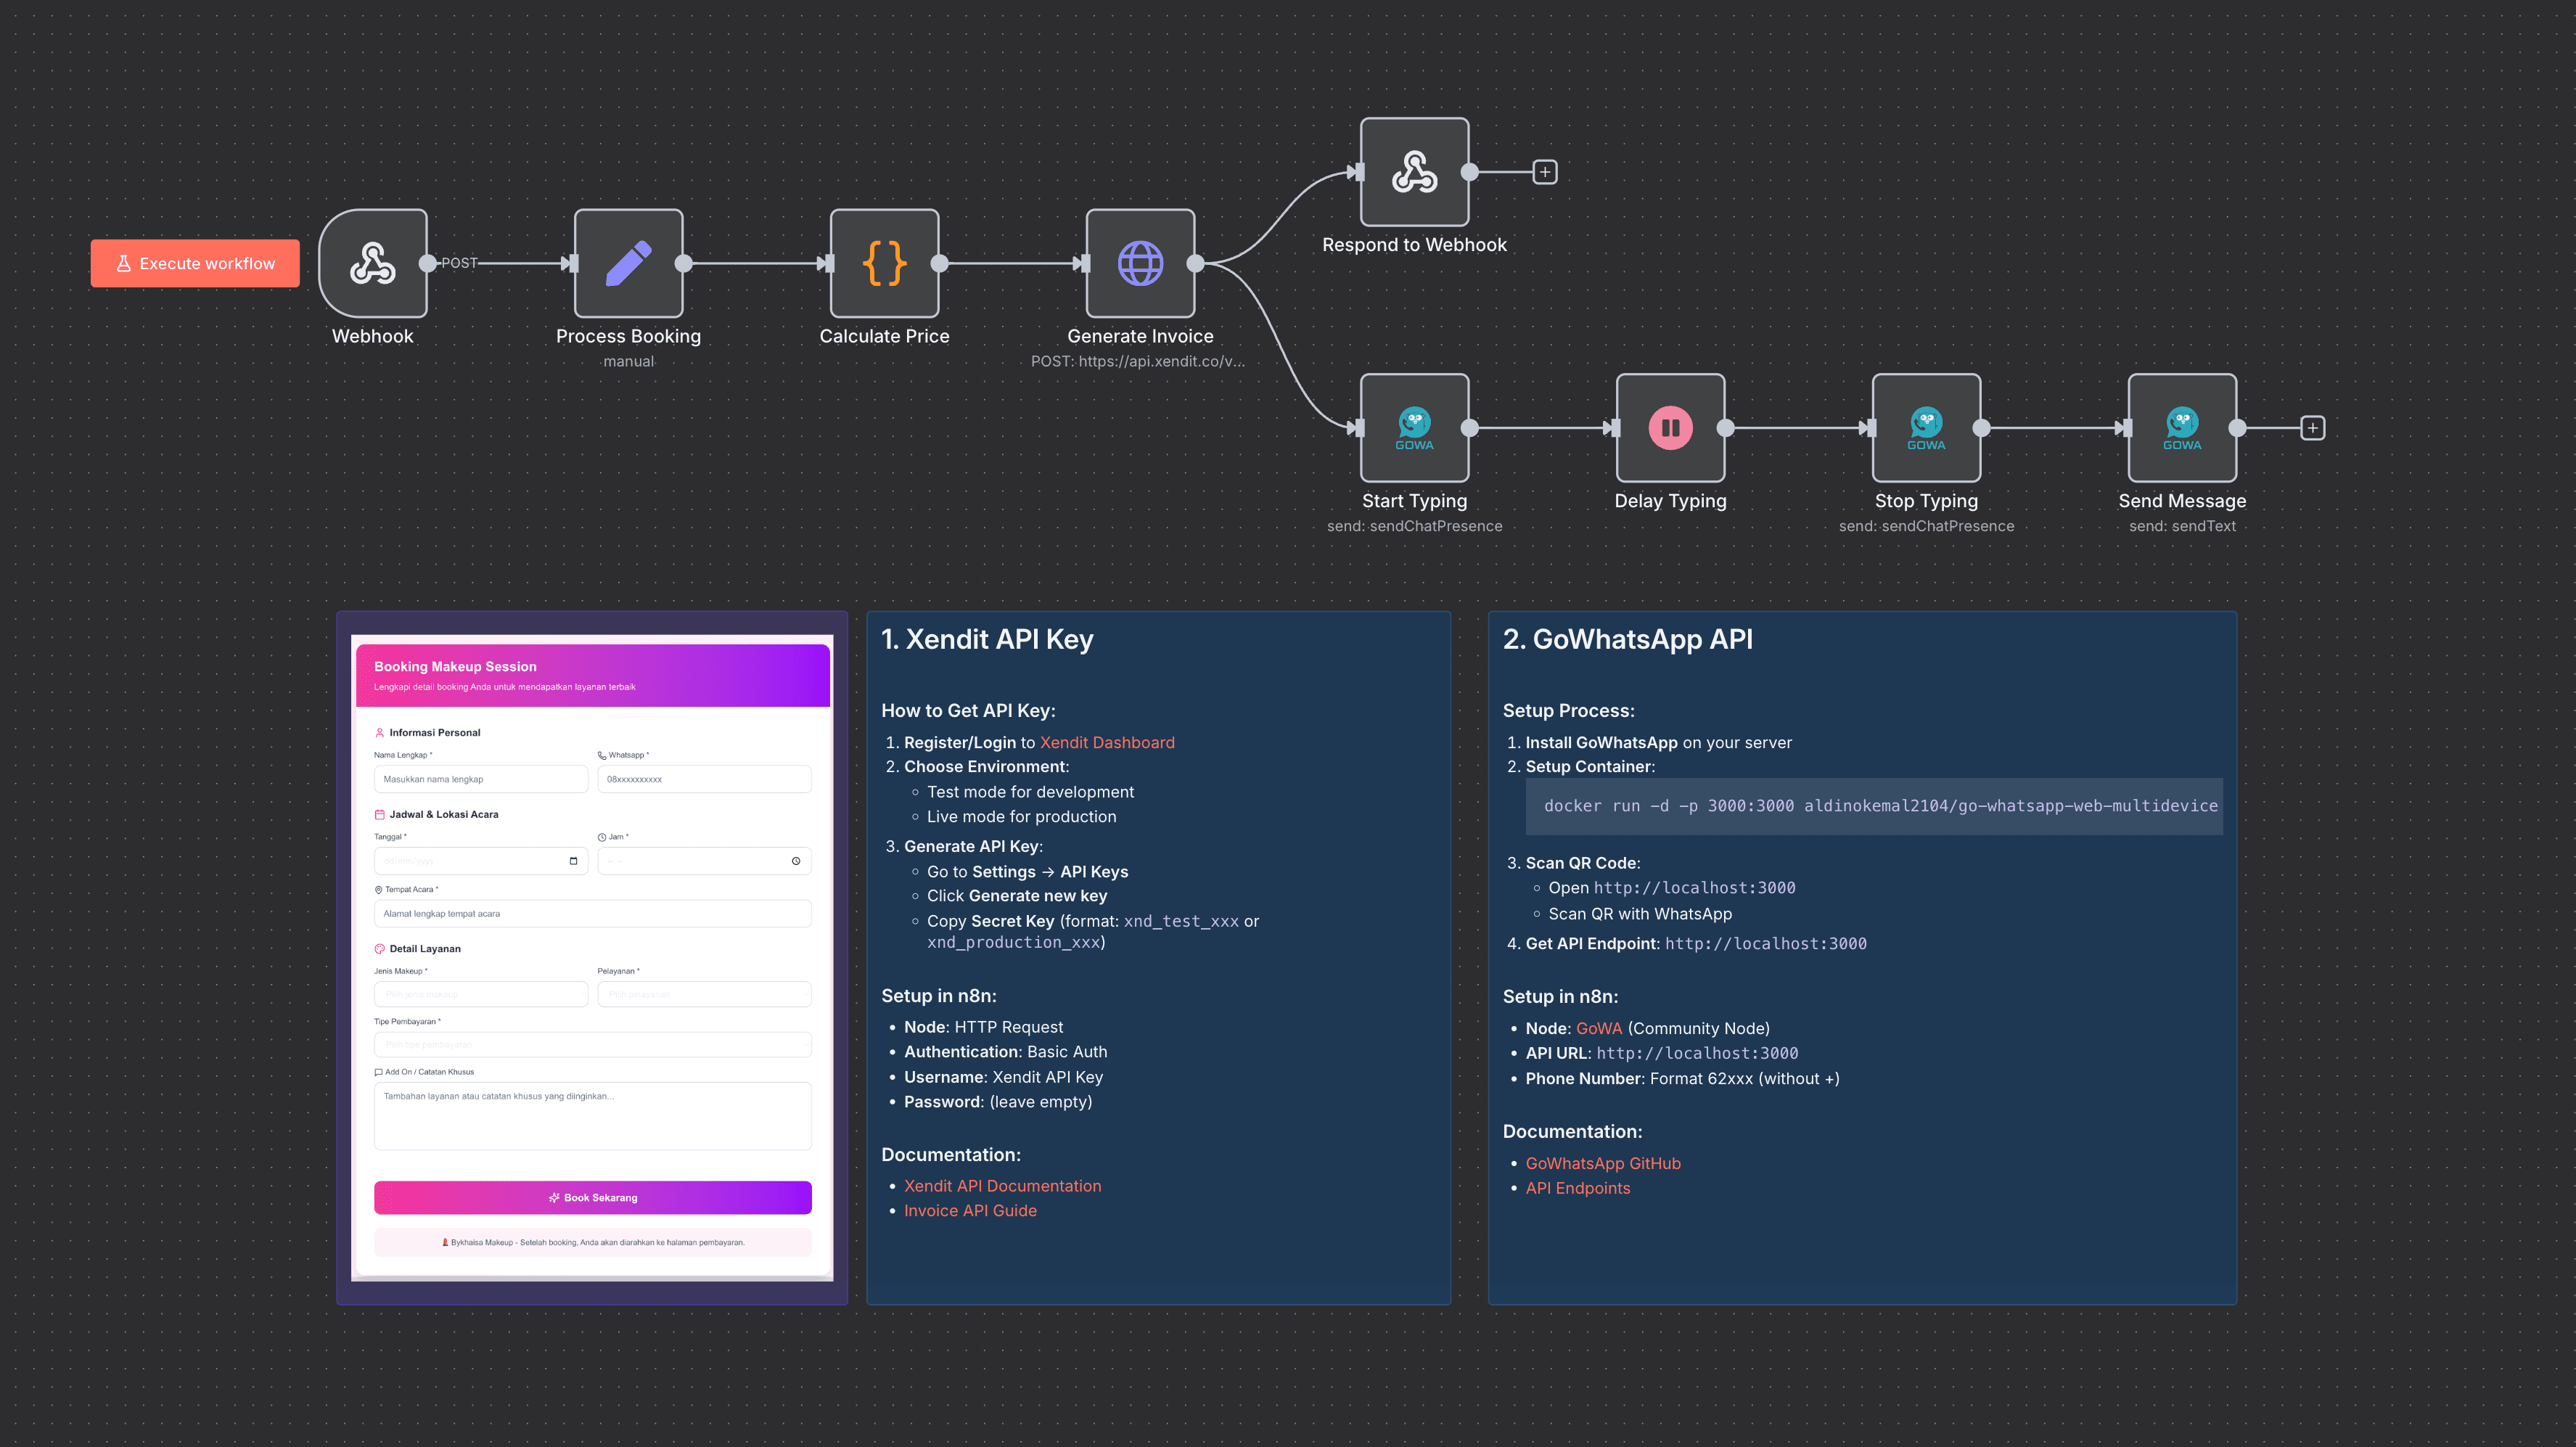Click the '1. Xendit API Key' heading

(x=987, y=639)
